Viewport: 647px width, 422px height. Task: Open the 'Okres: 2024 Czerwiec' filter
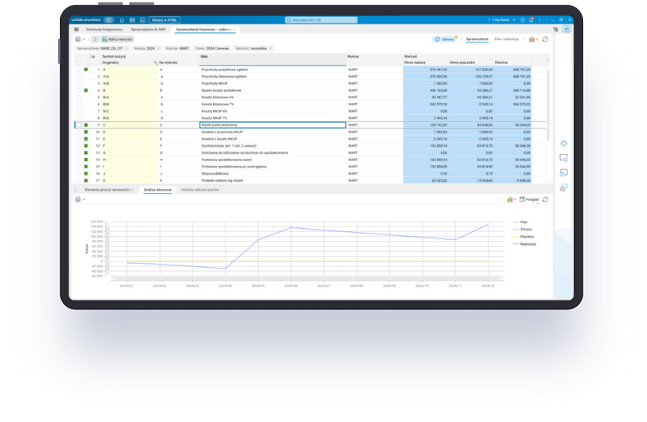point(212,49)
